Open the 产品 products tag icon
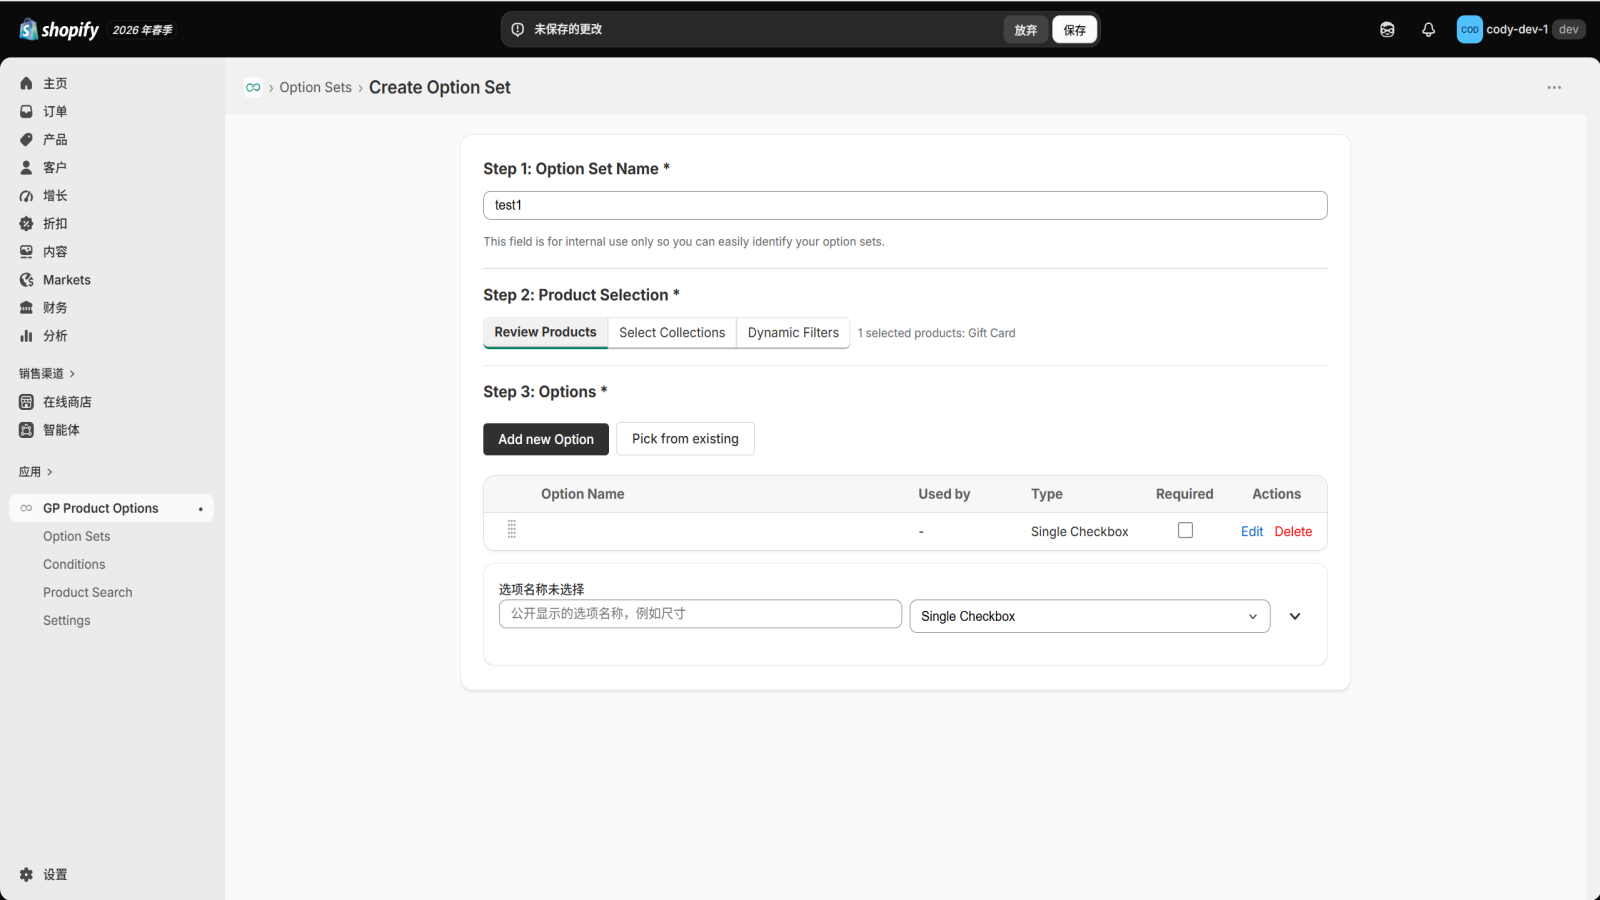 tap(27, 140)
